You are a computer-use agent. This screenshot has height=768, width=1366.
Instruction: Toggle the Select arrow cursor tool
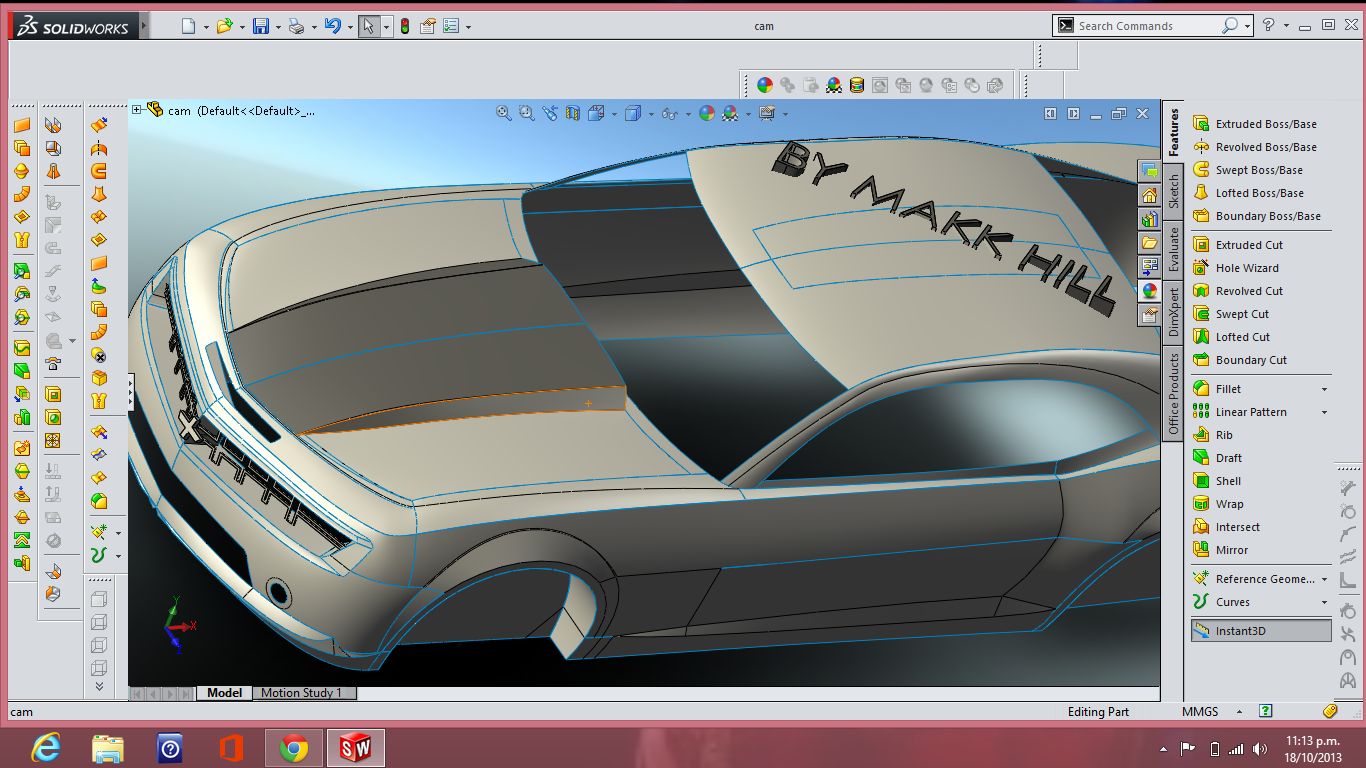coord(369,27)
